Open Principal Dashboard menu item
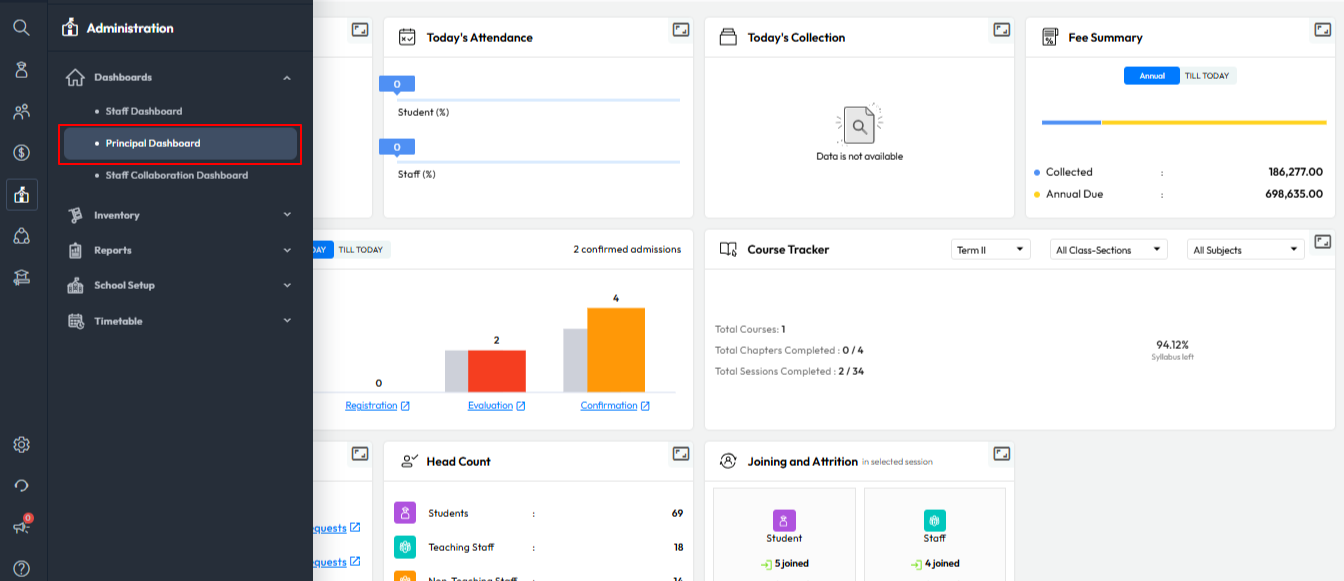This screenshot has height=581, width=1344. point(180,143)
